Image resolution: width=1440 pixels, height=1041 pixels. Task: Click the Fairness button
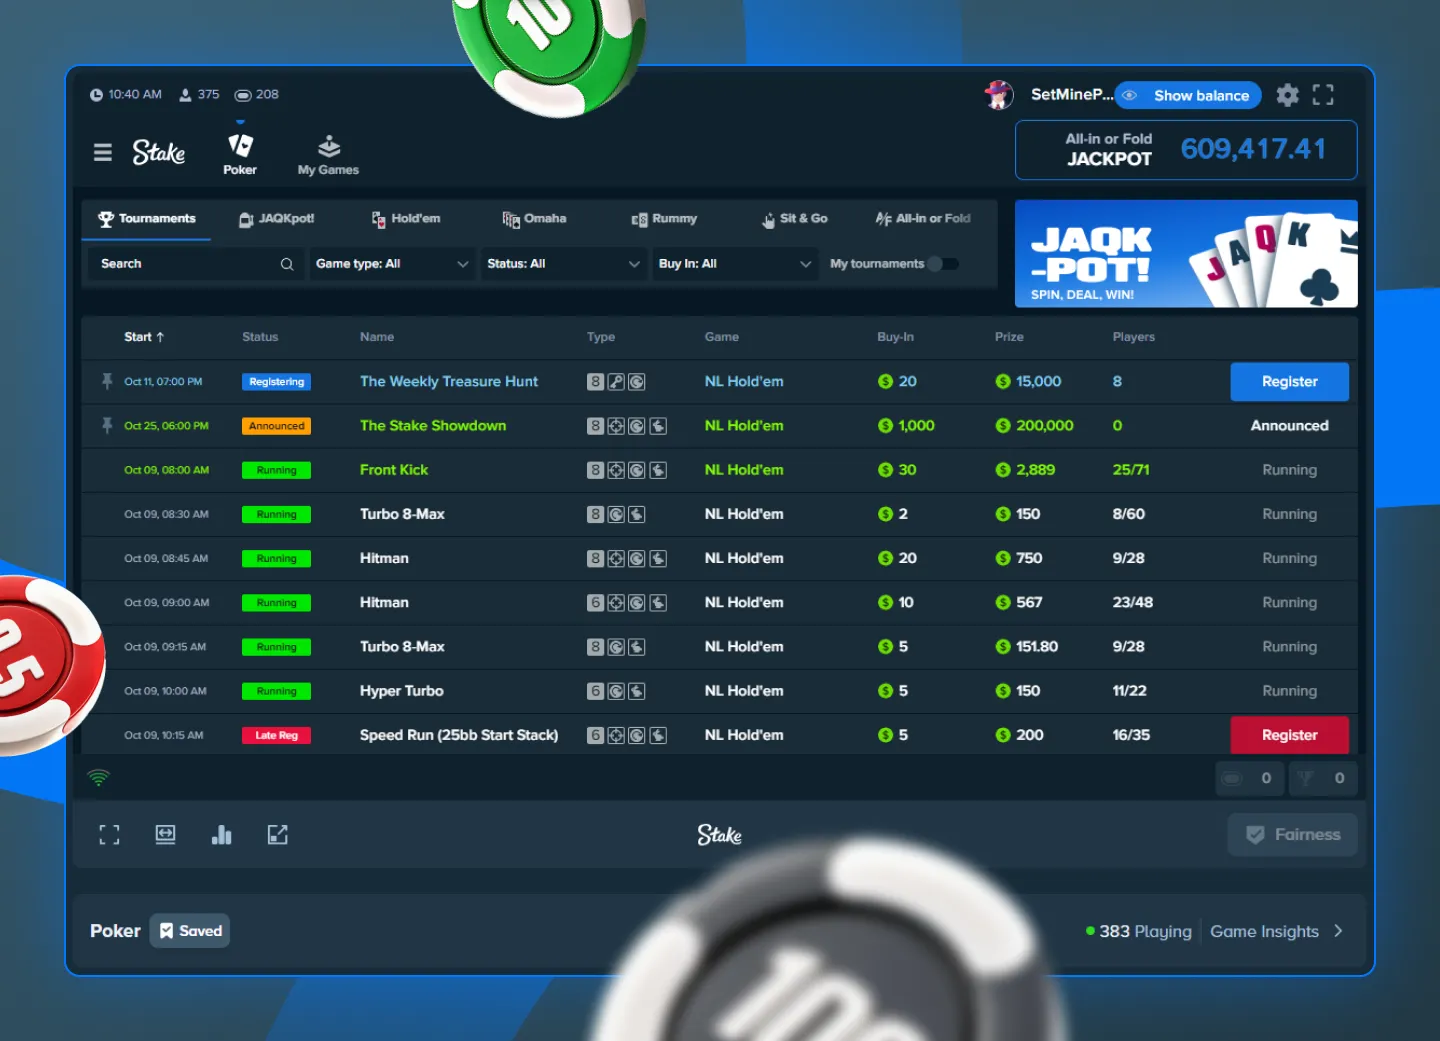click(1292, 835)
